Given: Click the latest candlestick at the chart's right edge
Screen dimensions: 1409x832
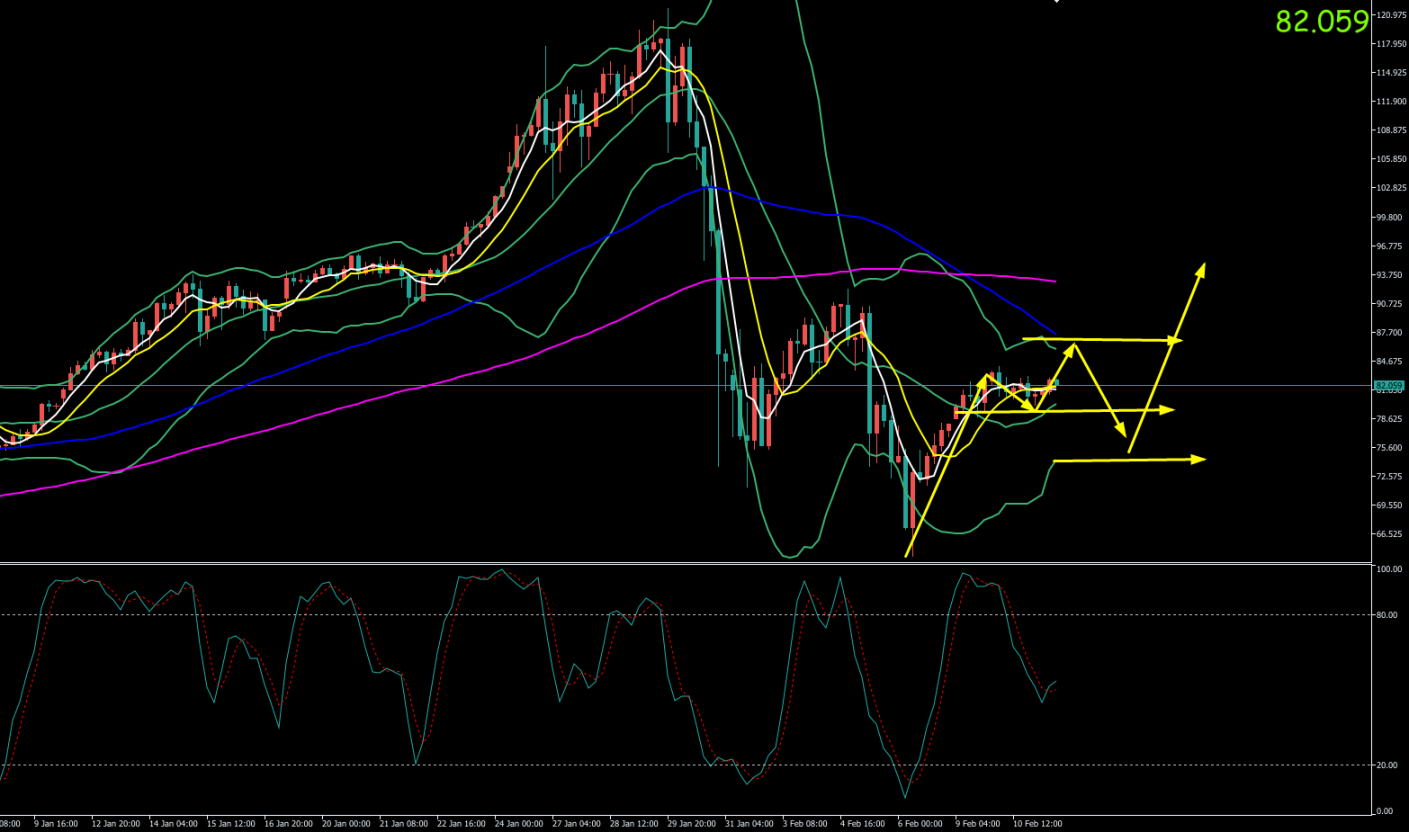Looking at the screenshot, I should click(x=1056, y=383).
